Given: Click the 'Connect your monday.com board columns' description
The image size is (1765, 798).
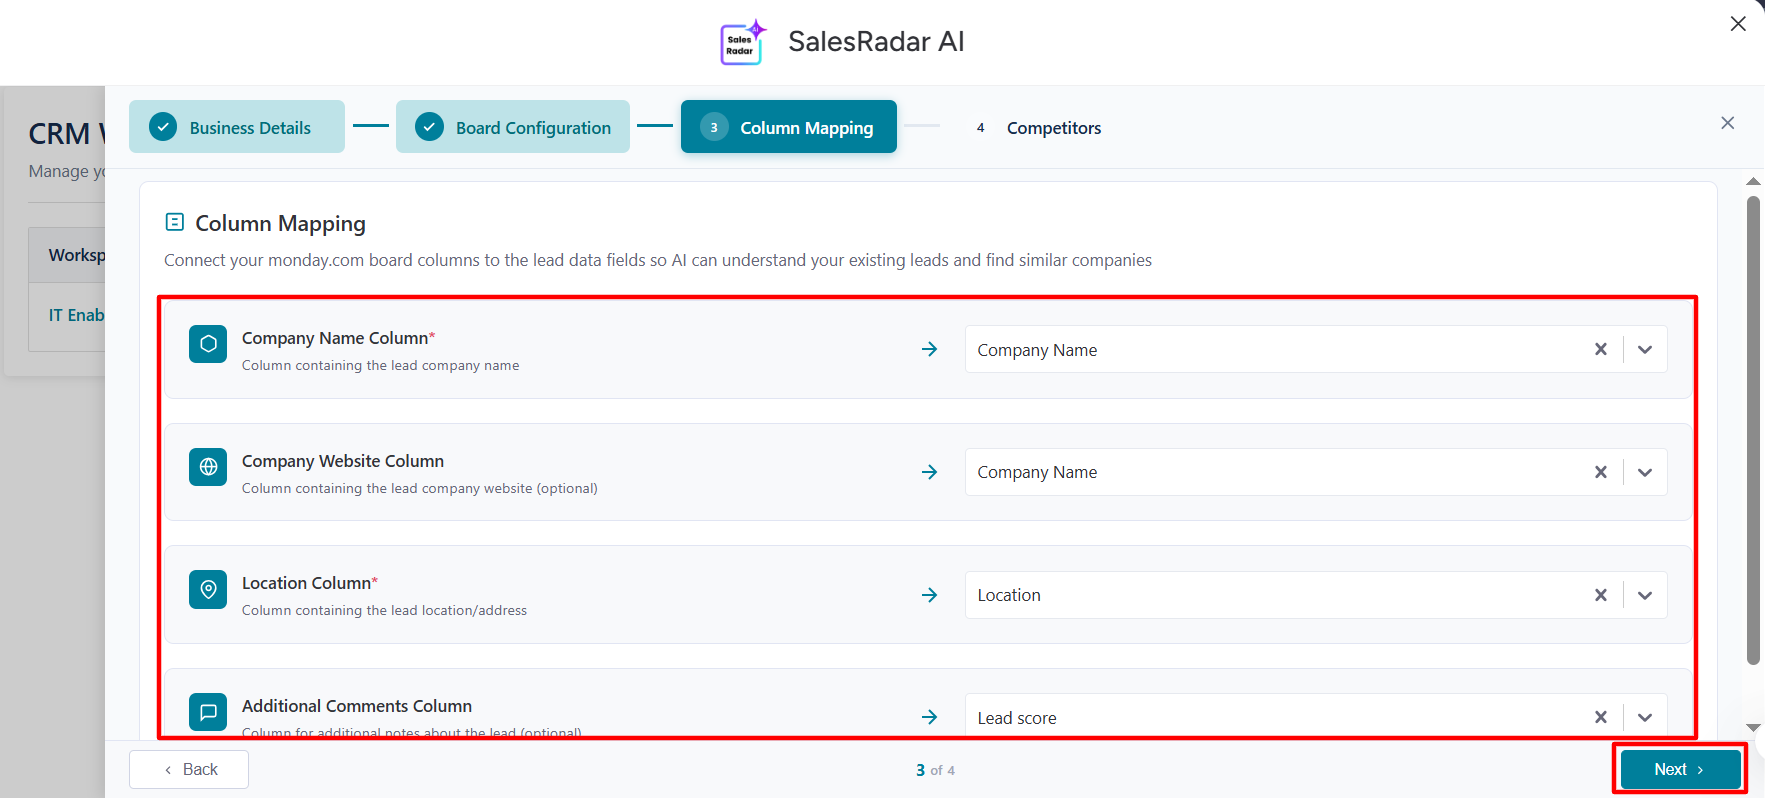Looking at the screenshot, I should point(658,260).
